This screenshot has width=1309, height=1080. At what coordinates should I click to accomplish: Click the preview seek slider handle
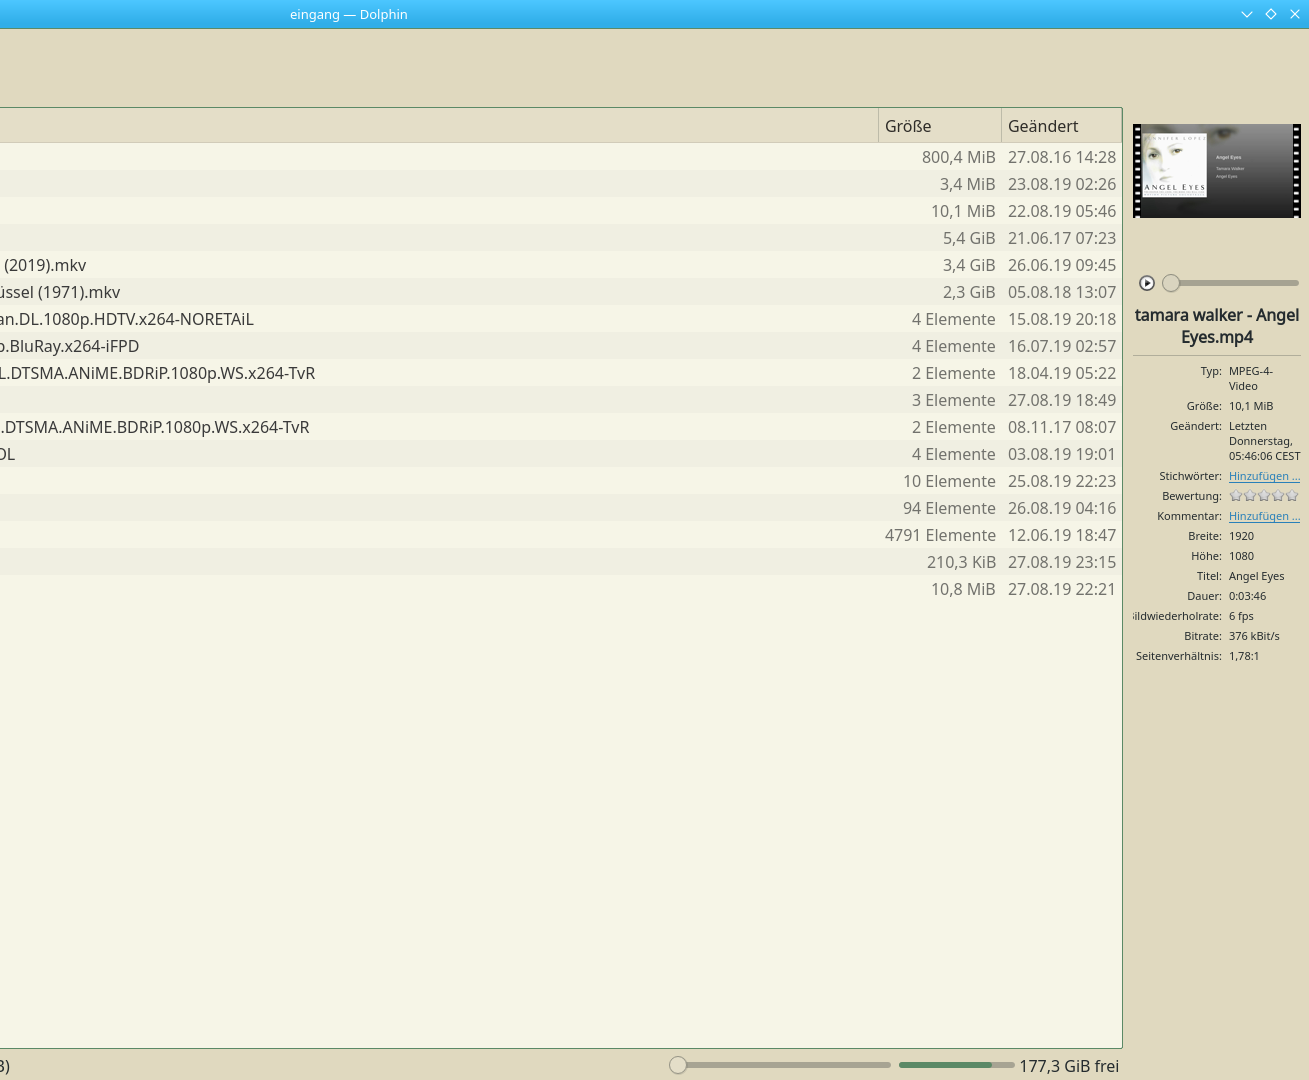1171,283
